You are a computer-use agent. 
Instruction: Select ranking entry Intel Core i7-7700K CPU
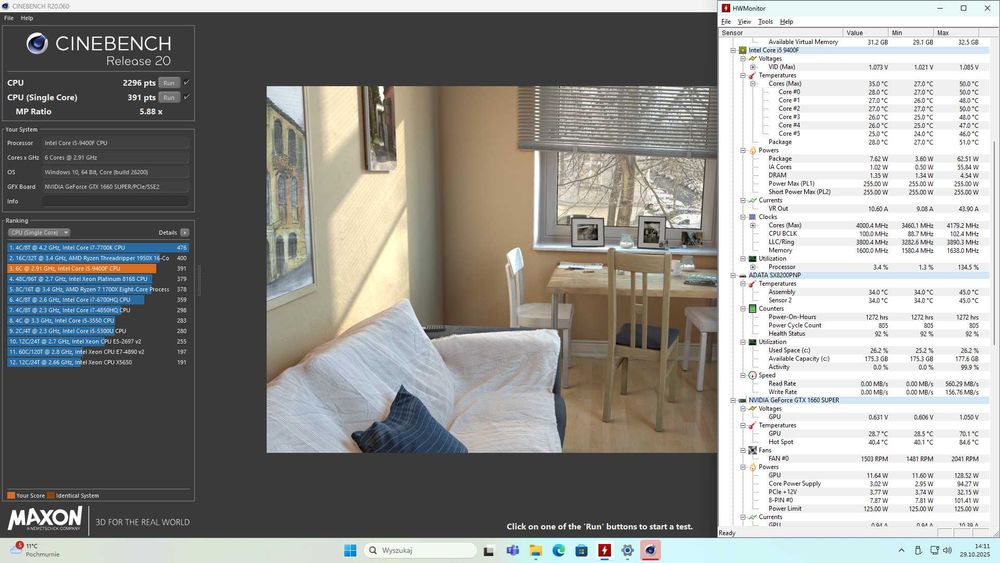[98, 247]
